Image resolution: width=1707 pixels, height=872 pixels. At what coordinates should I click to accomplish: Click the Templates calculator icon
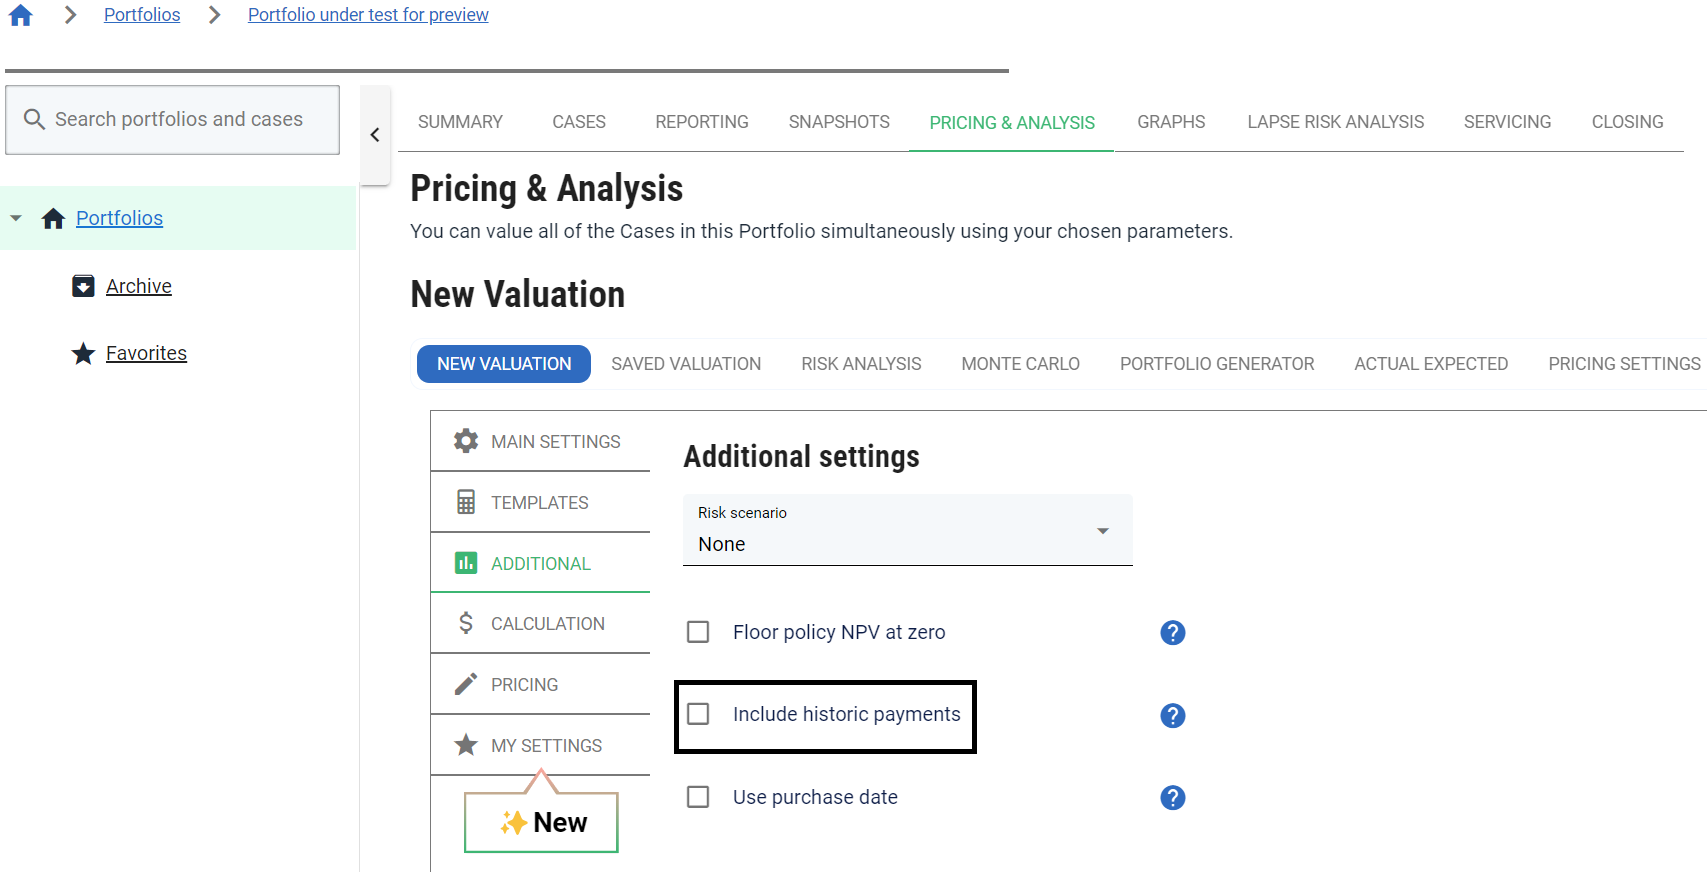(466, 502)
